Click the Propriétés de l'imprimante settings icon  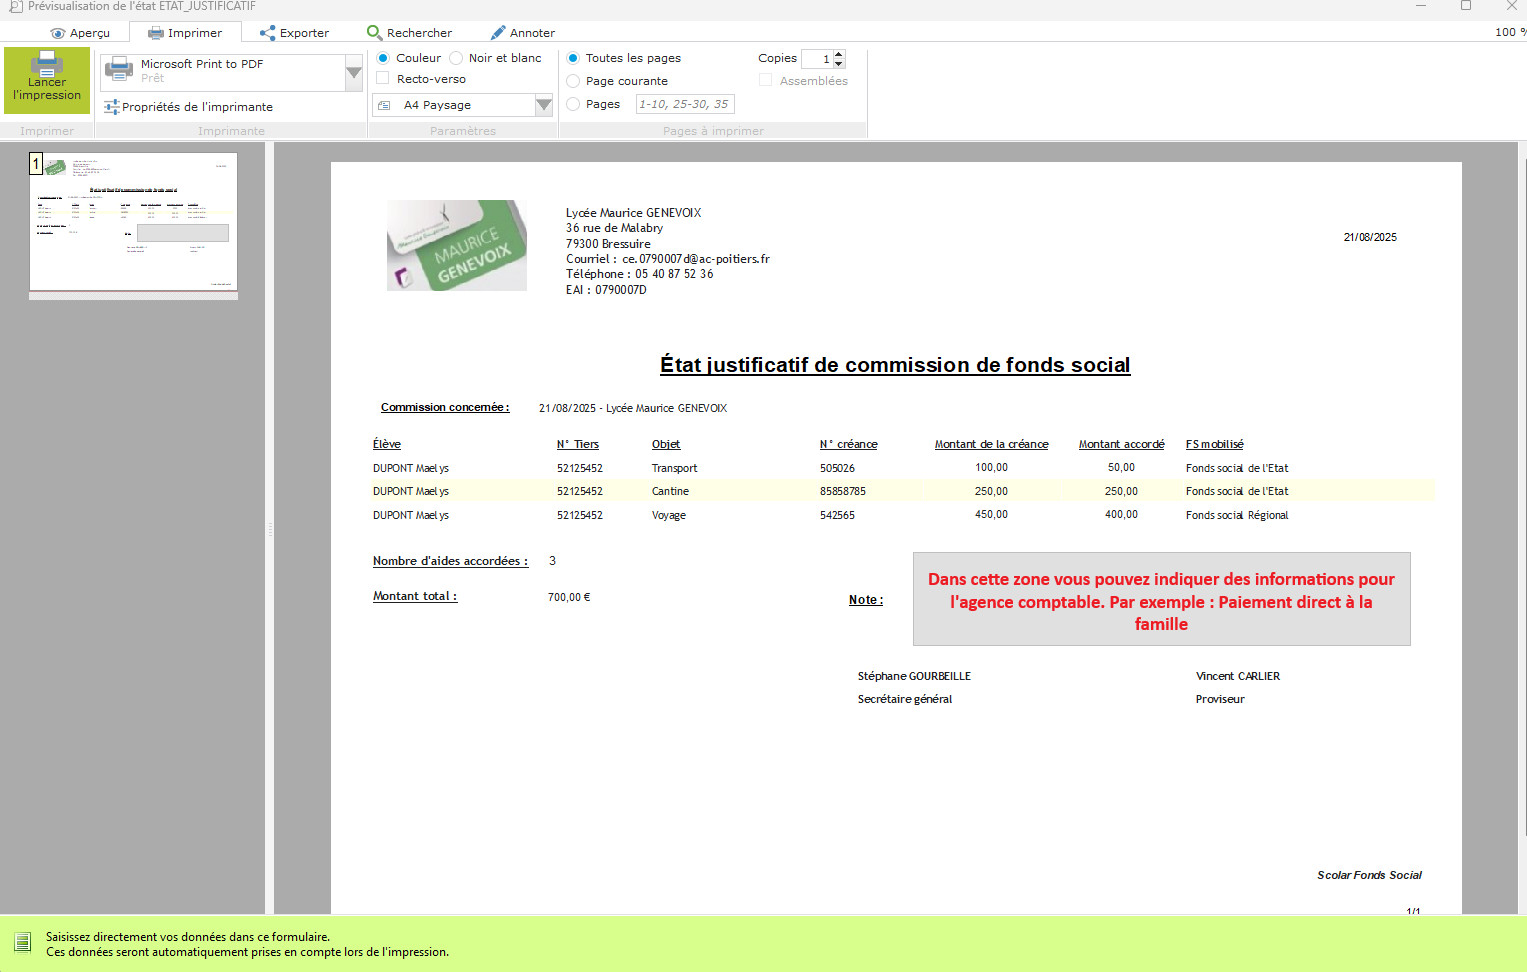click(111, 107)
